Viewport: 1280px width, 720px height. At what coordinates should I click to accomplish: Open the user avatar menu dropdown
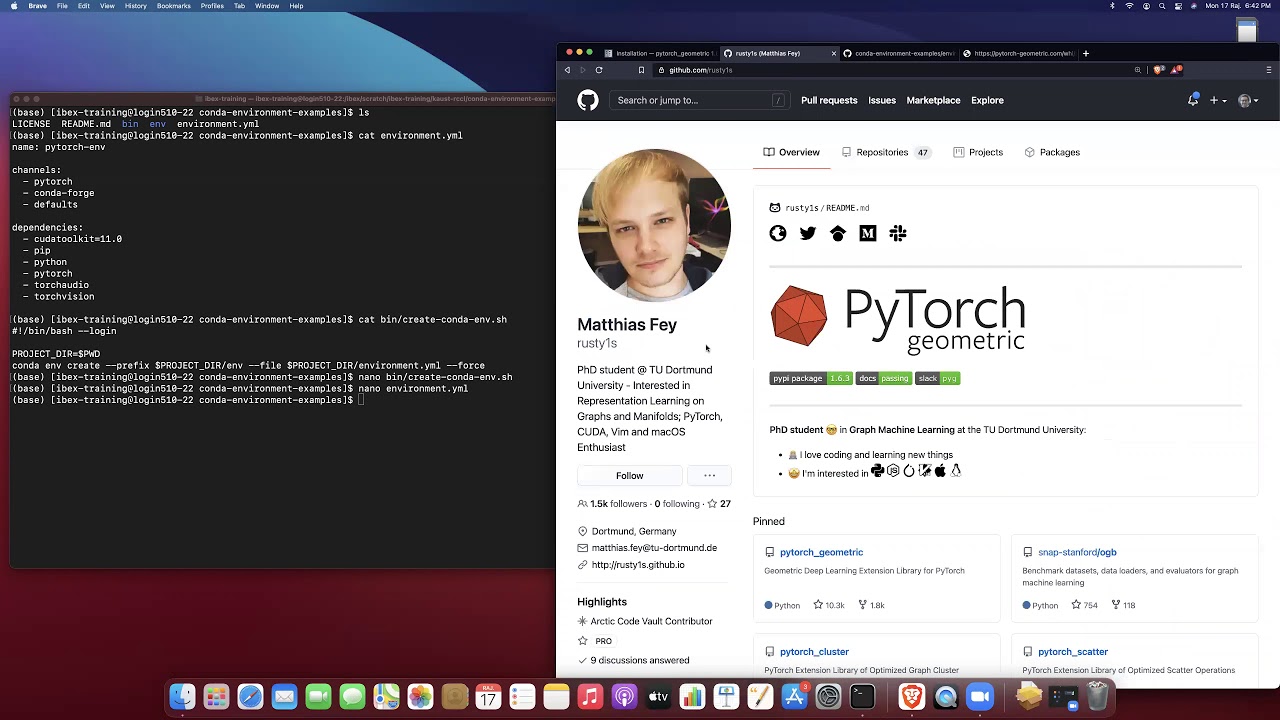[1248, 100]
